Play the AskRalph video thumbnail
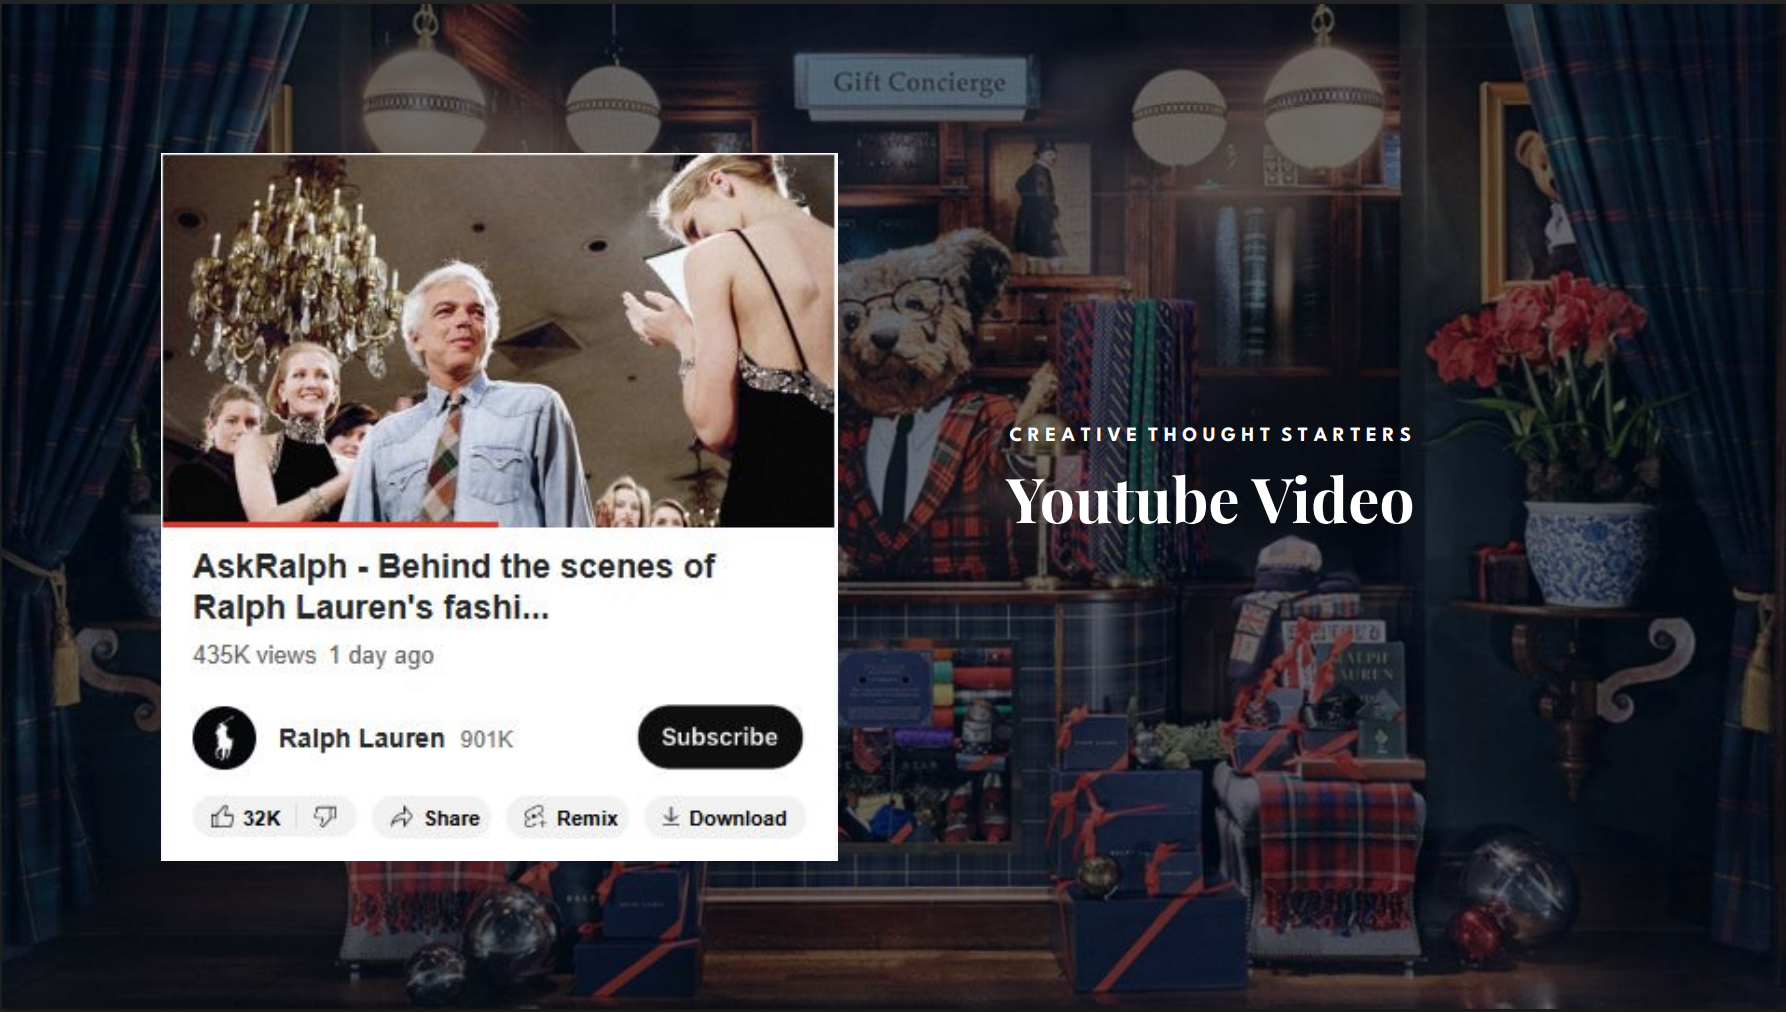 point(499,339)
